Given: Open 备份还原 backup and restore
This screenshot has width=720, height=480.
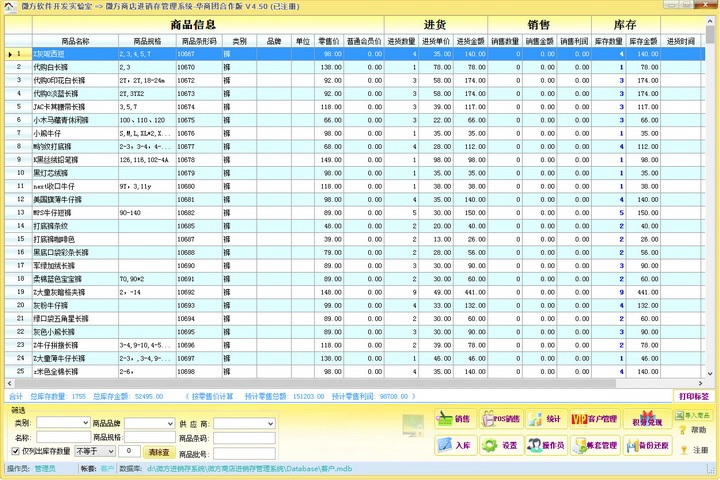Looking at the screenshot, I should click(647, 445).
